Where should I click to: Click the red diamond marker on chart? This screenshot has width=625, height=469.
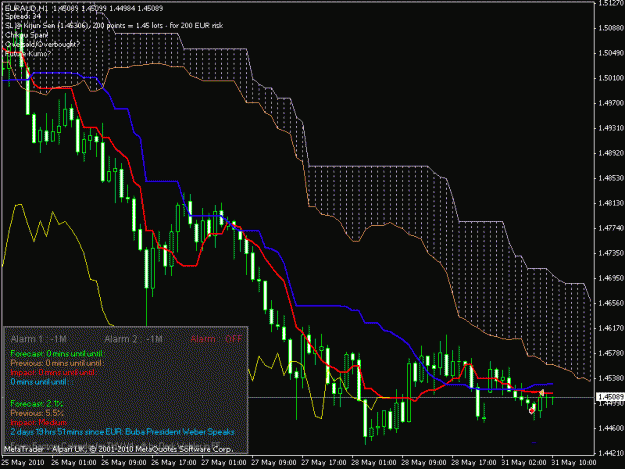coord(532,410)
